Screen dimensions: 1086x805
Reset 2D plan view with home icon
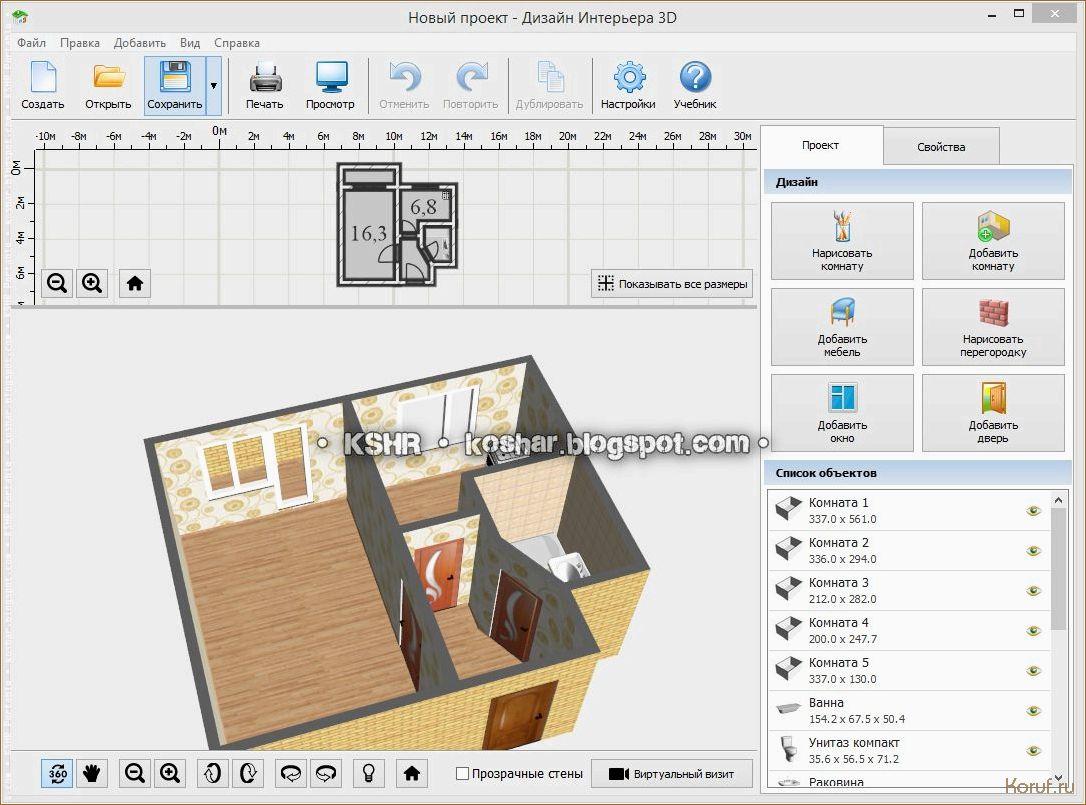coord(135,283)
